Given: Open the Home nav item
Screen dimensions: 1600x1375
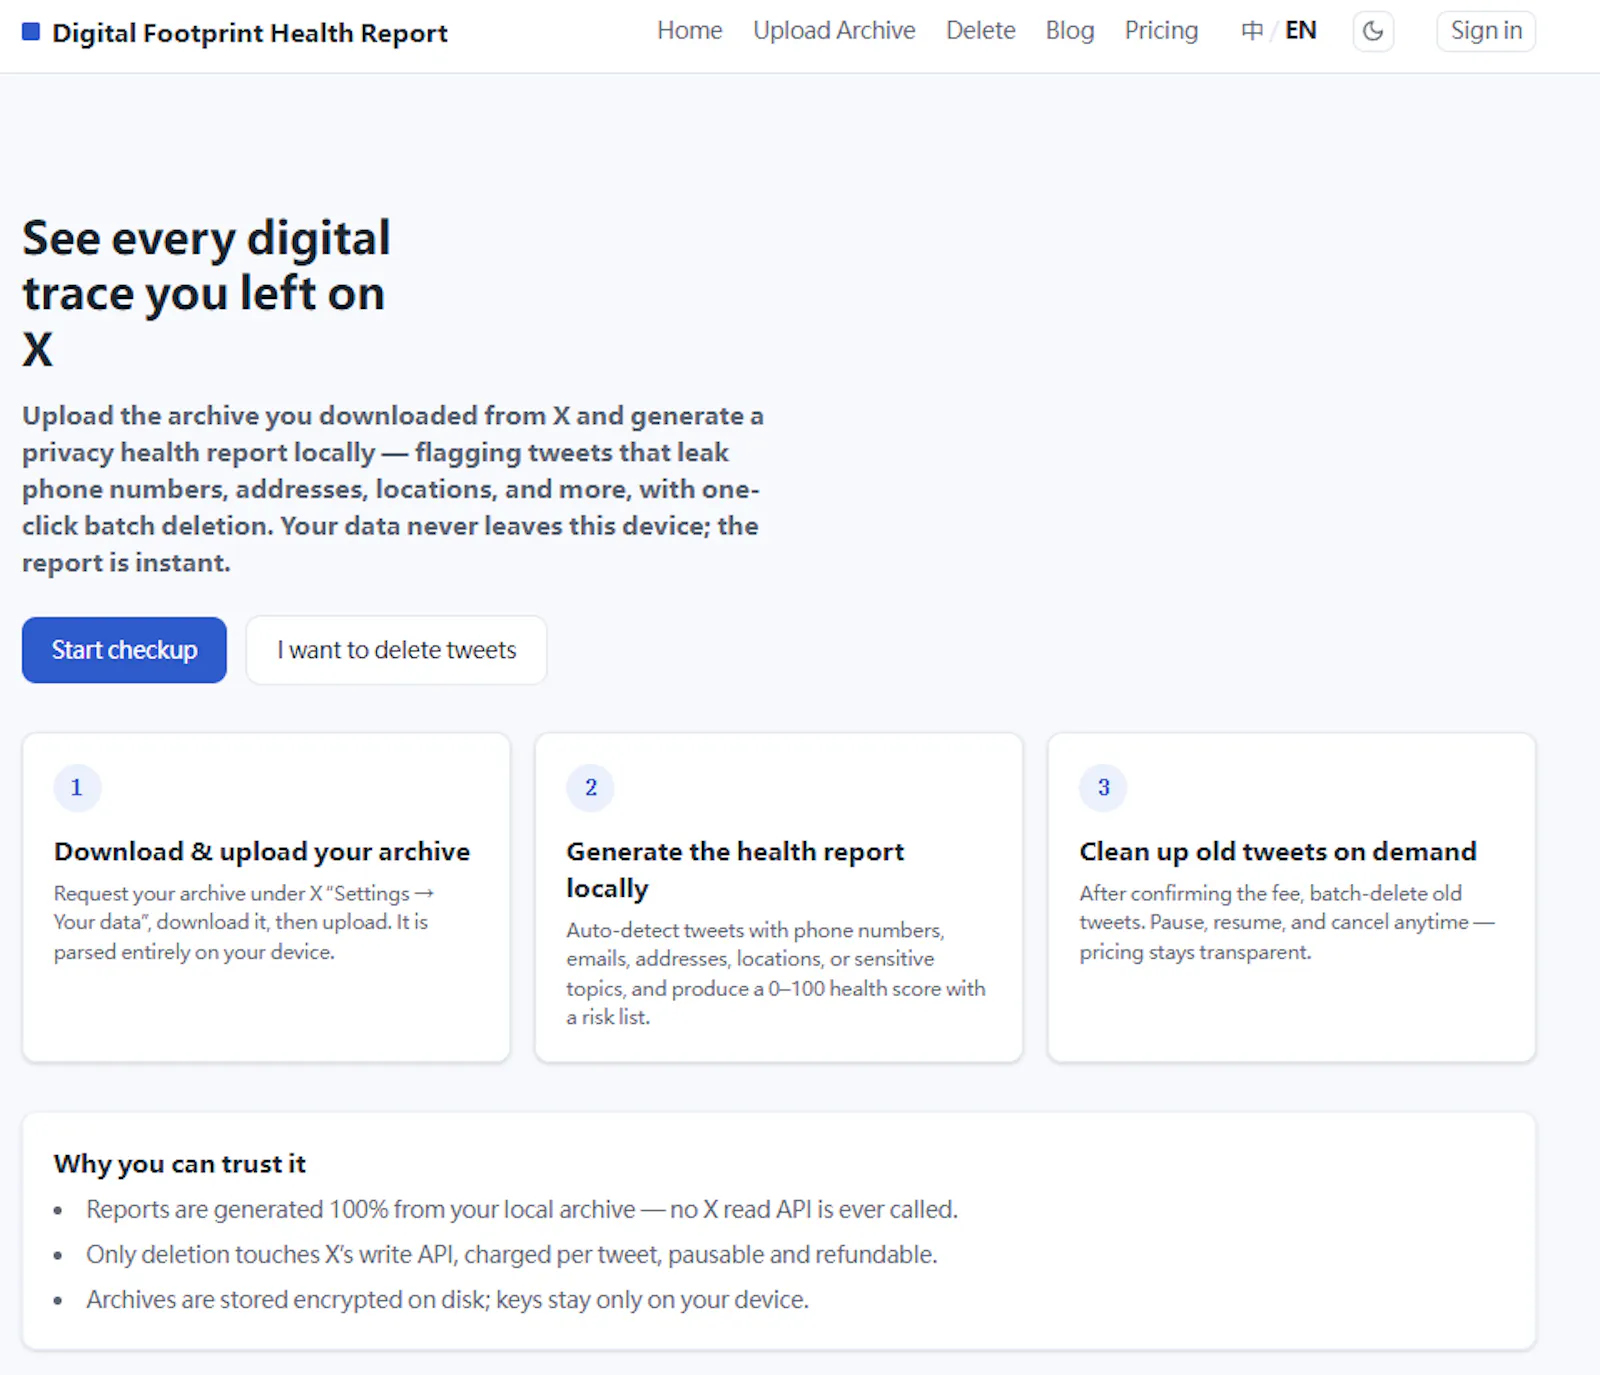Looking at the screenshot, I should pos(689,31).
